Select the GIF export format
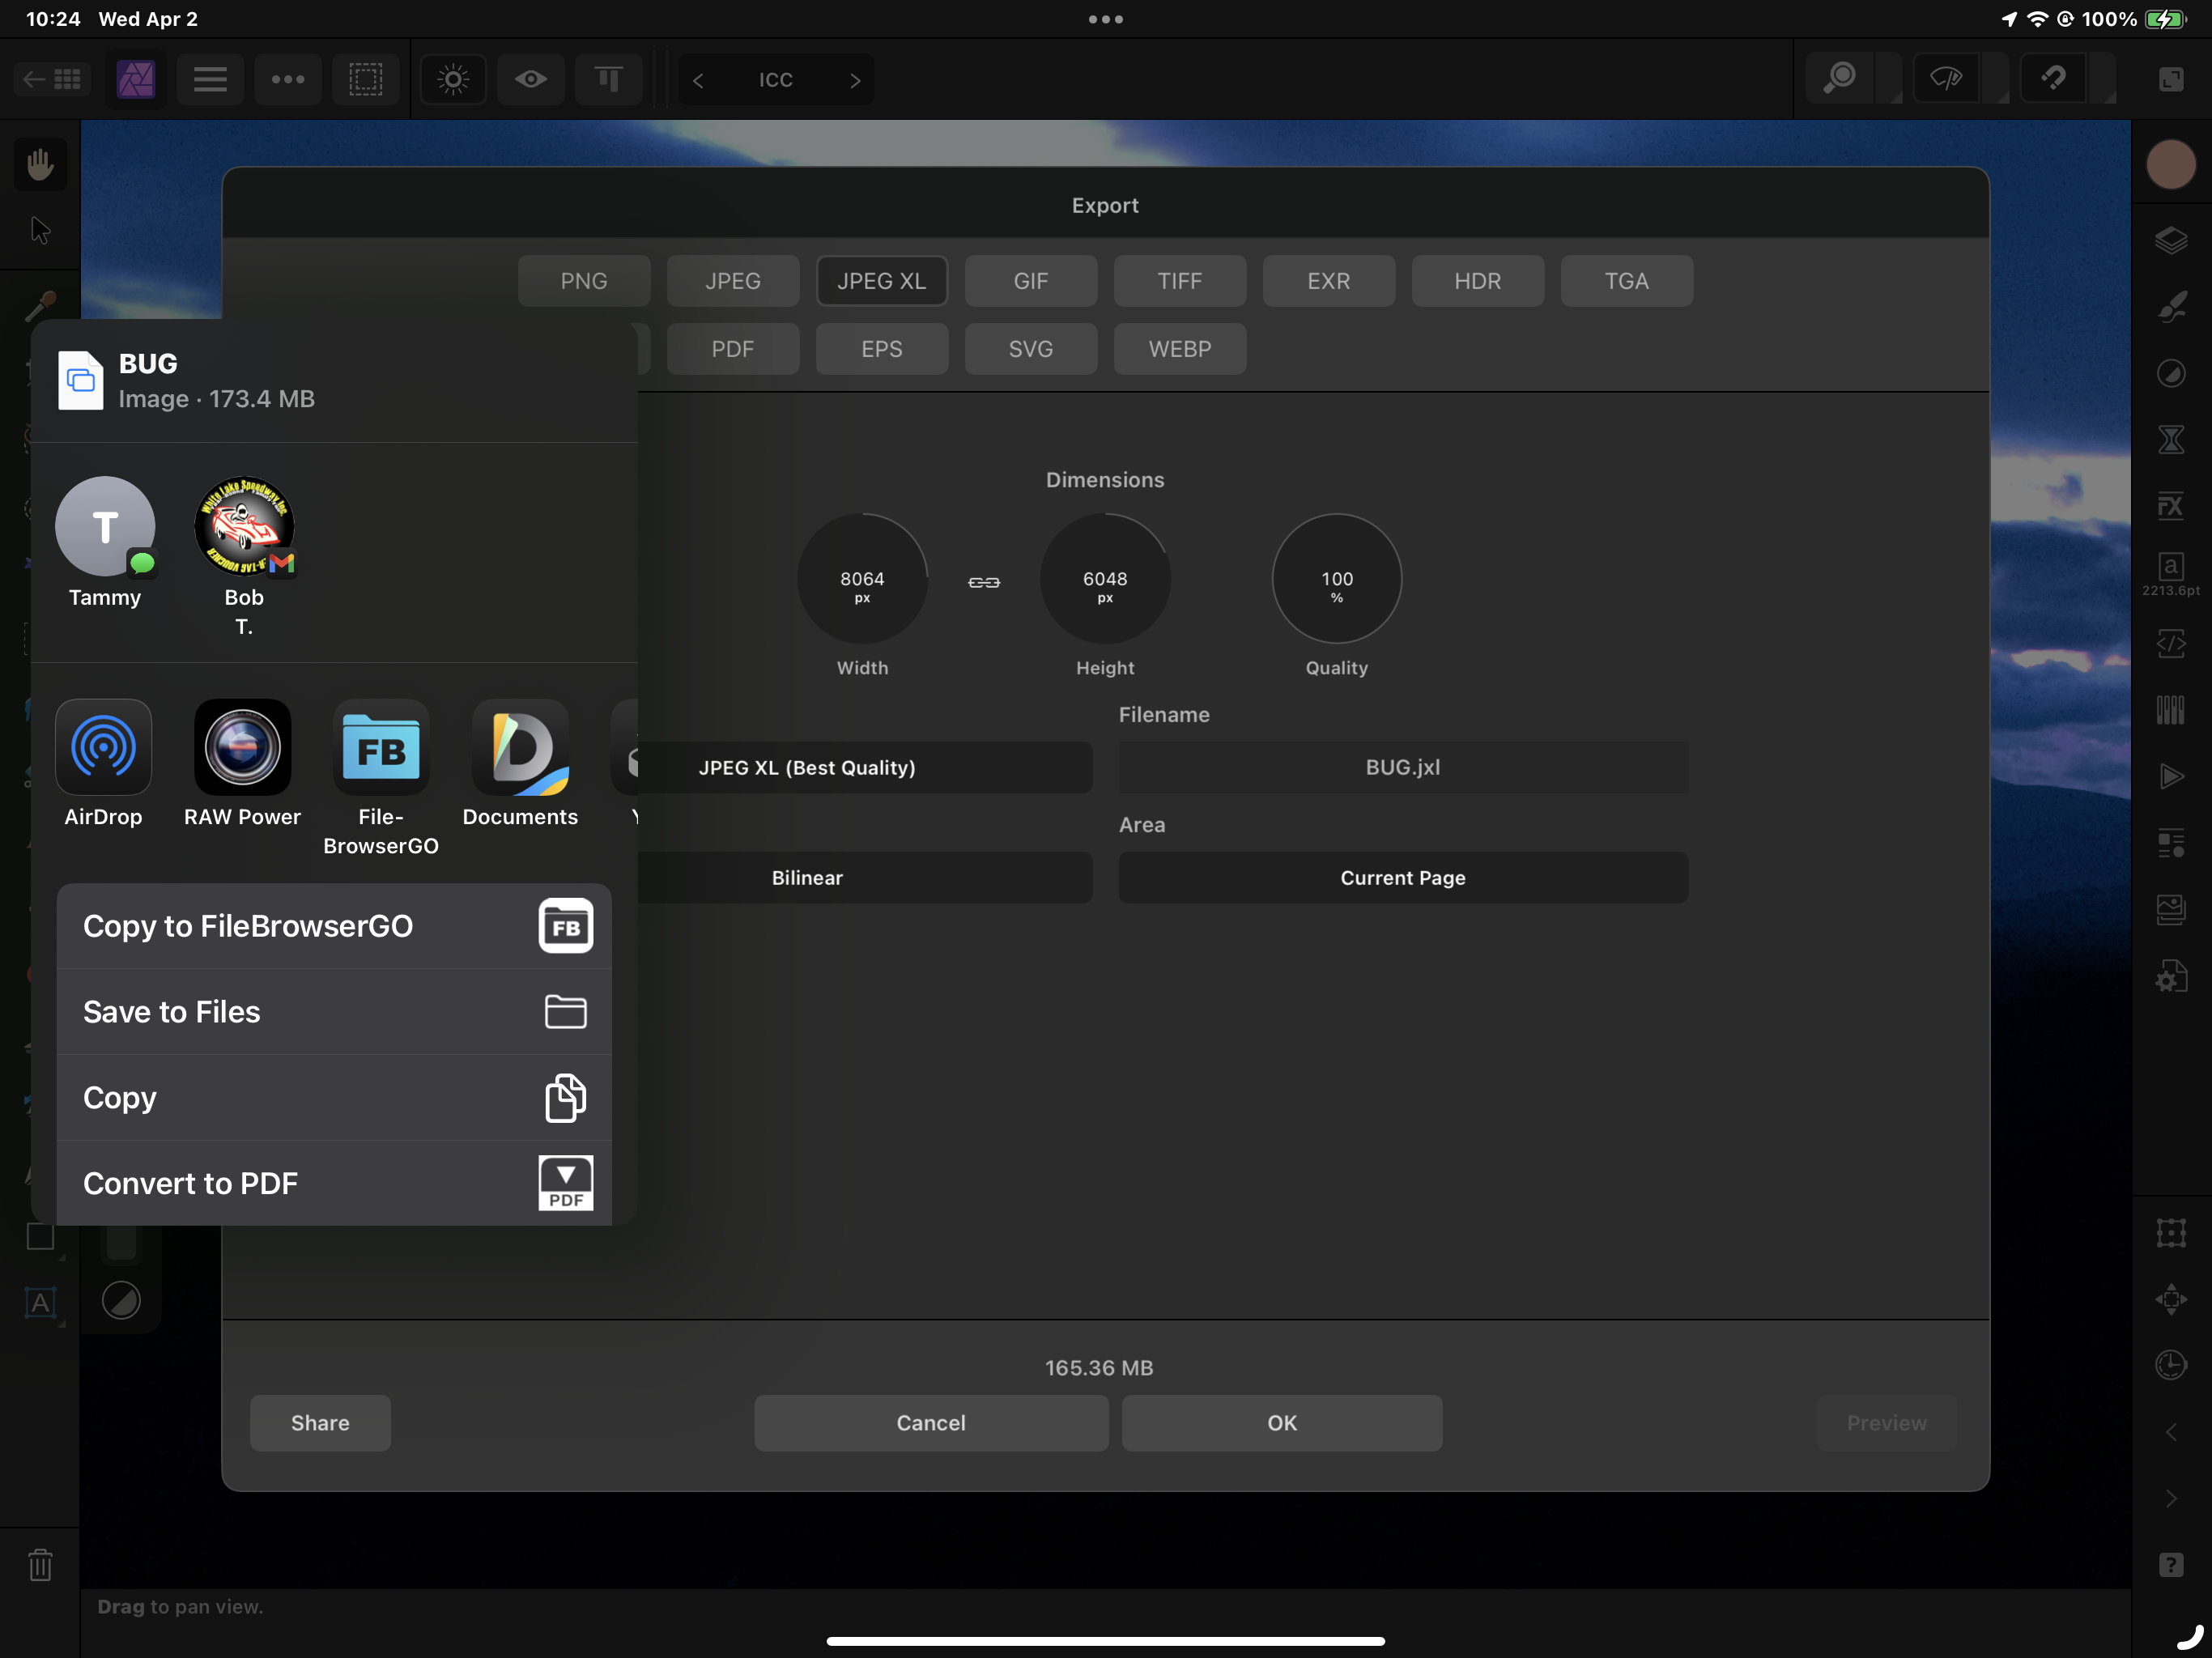Image resolution: width=2212 pixels, height=1658 pixels. tap(1031, 281)
